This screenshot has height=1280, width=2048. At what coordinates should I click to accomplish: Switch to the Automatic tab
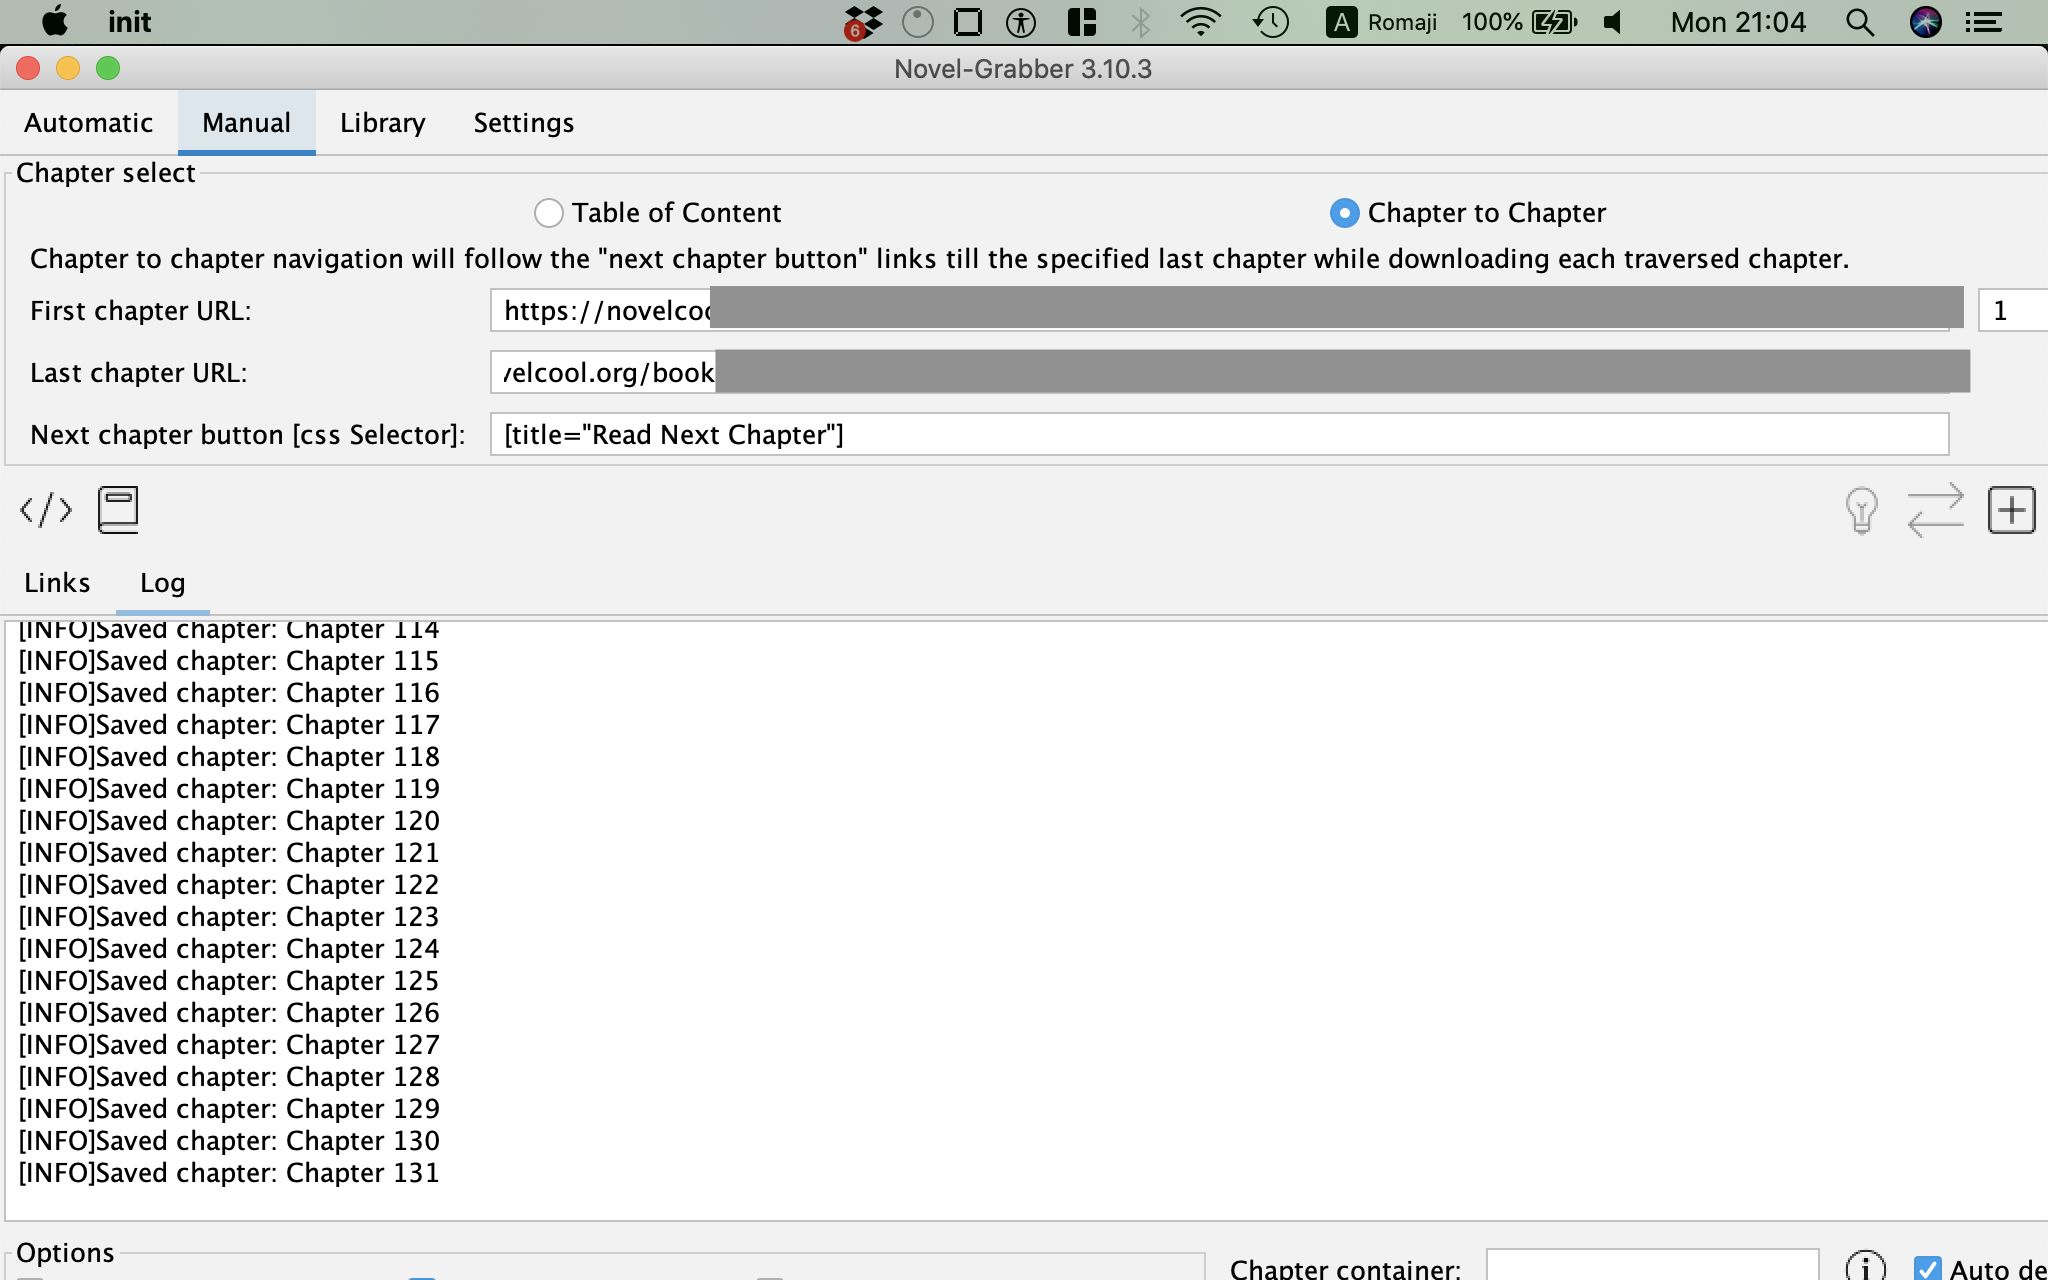[x=88, y=122]
